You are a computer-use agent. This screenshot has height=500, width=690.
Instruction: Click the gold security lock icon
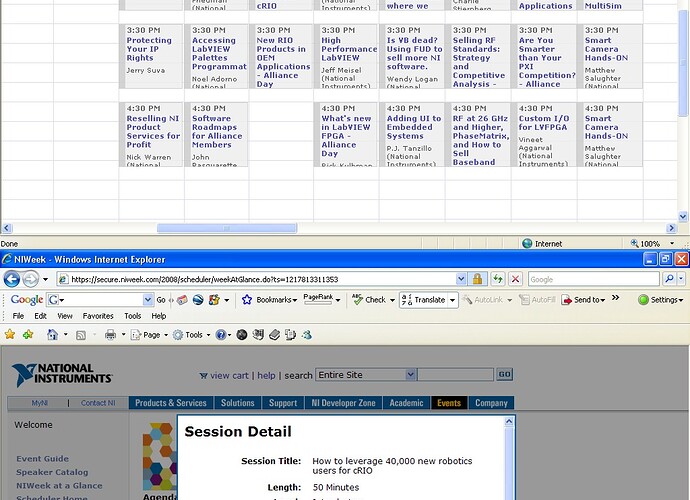pyautogui.click(x=477, y=279)
